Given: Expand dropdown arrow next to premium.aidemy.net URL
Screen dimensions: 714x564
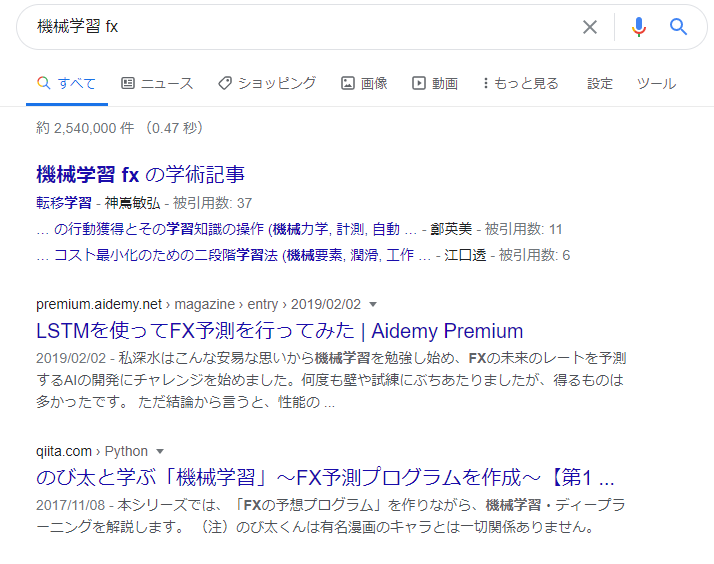Looking at the screenshot, I should 373,305.
